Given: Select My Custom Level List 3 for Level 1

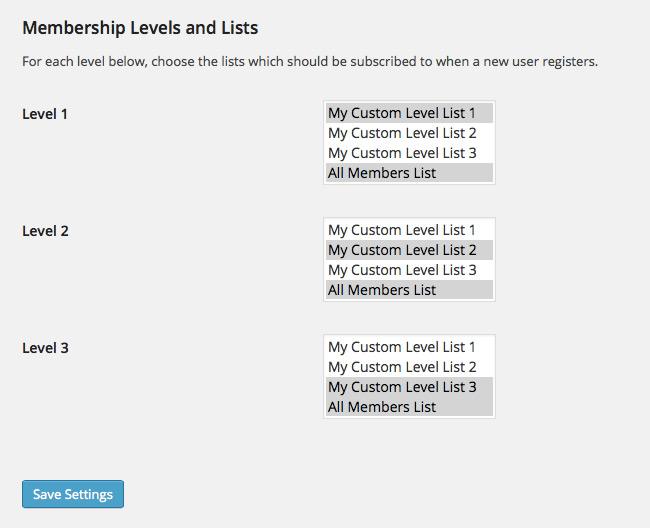Looking at the screenshot, I should (x=409, y=153).
